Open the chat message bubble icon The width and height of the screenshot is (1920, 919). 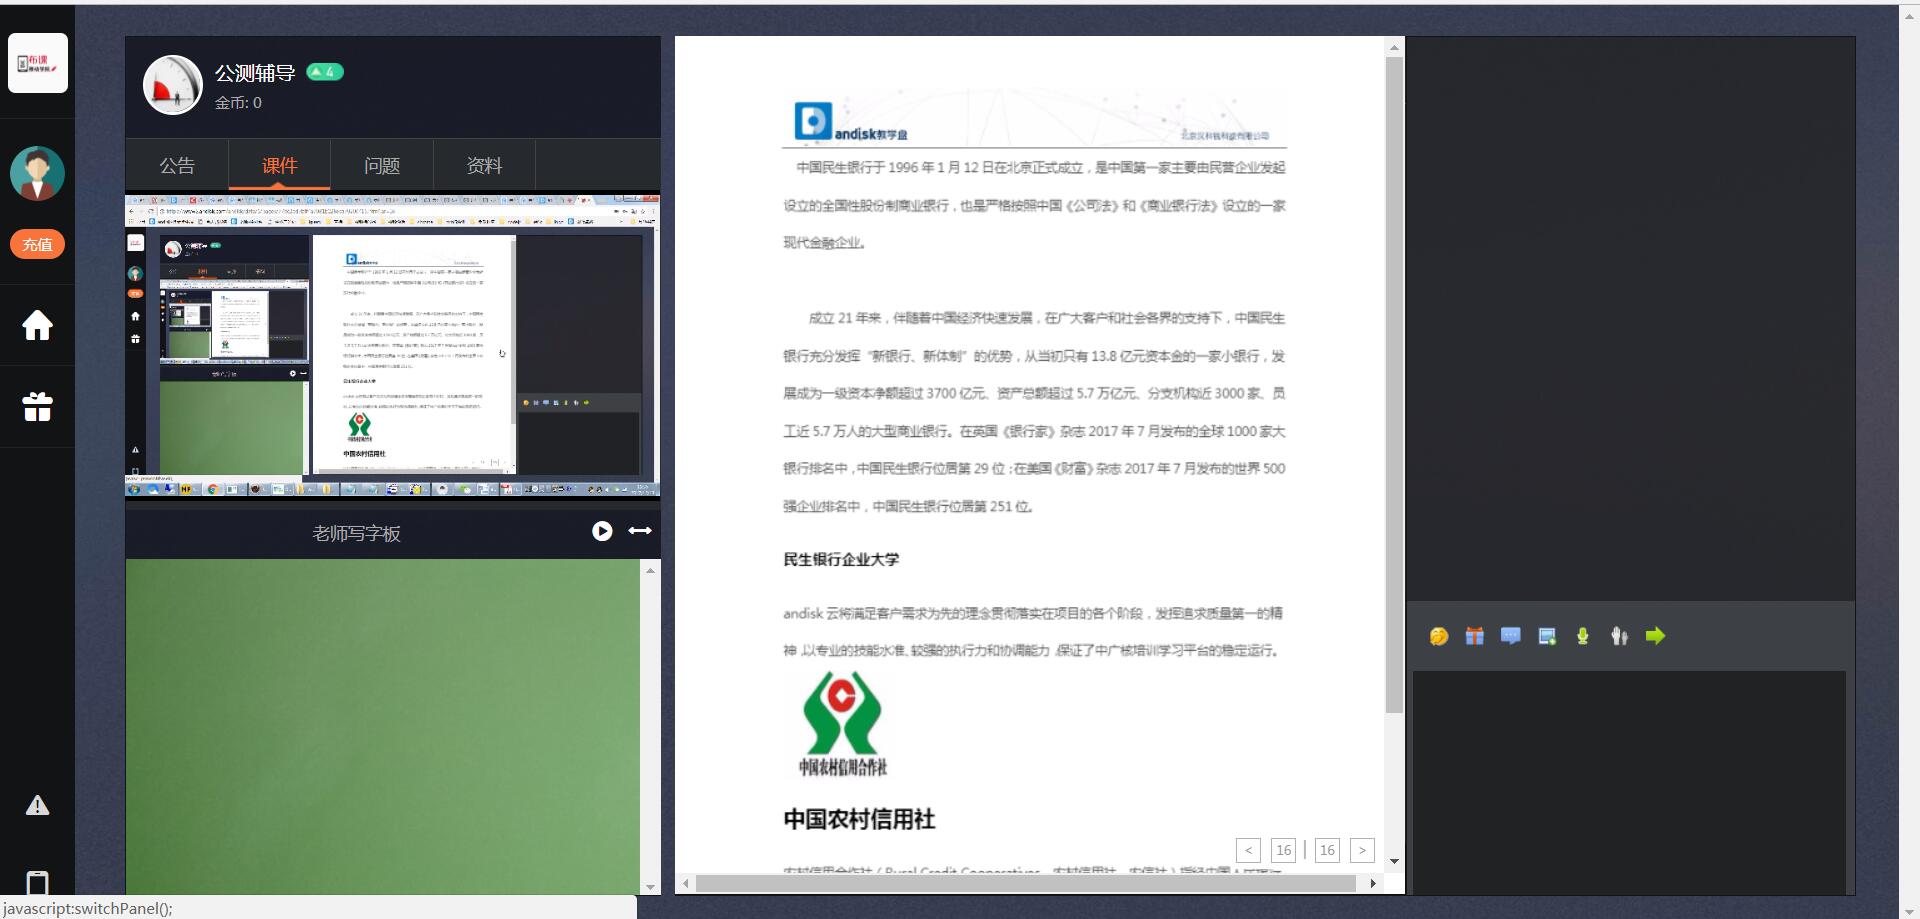point(1510,636)
